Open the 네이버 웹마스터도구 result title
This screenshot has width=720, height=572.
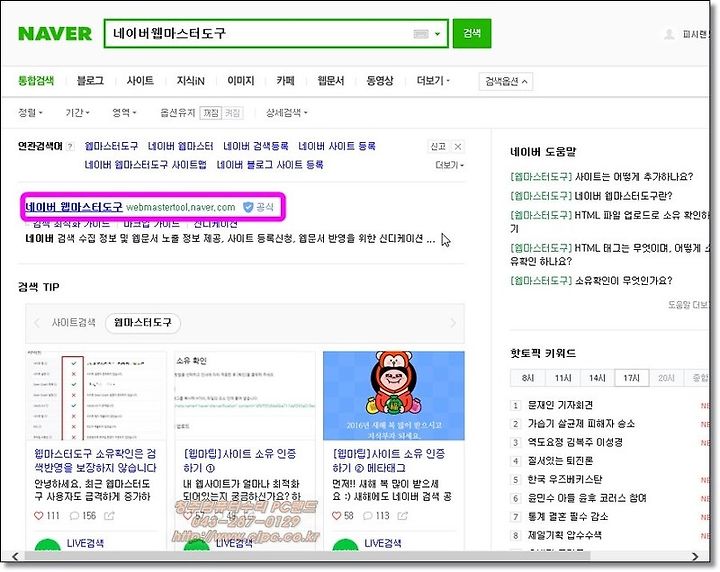pyautogui.click(x=74, y=207)
